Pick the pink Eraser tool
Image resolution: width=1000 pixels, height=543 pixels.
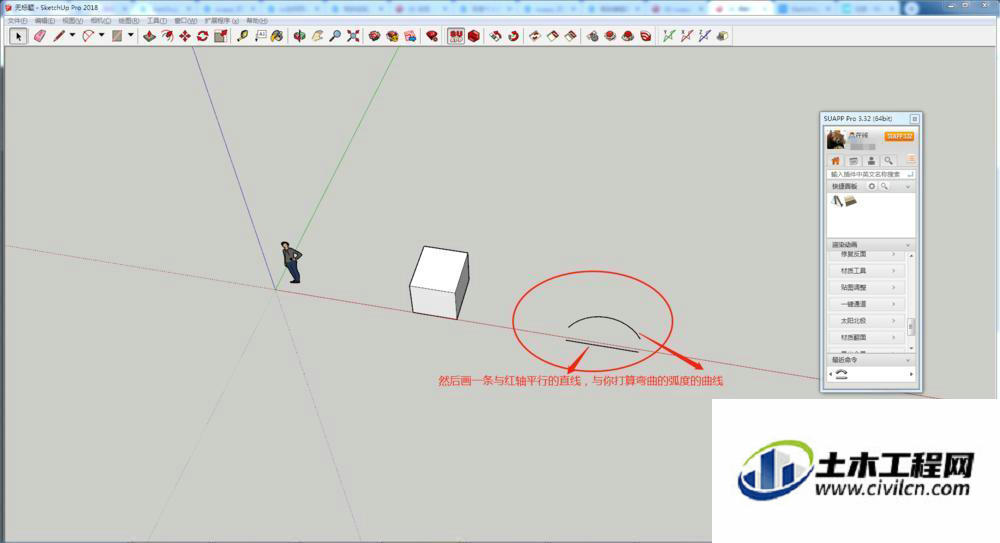pos(40,36)
